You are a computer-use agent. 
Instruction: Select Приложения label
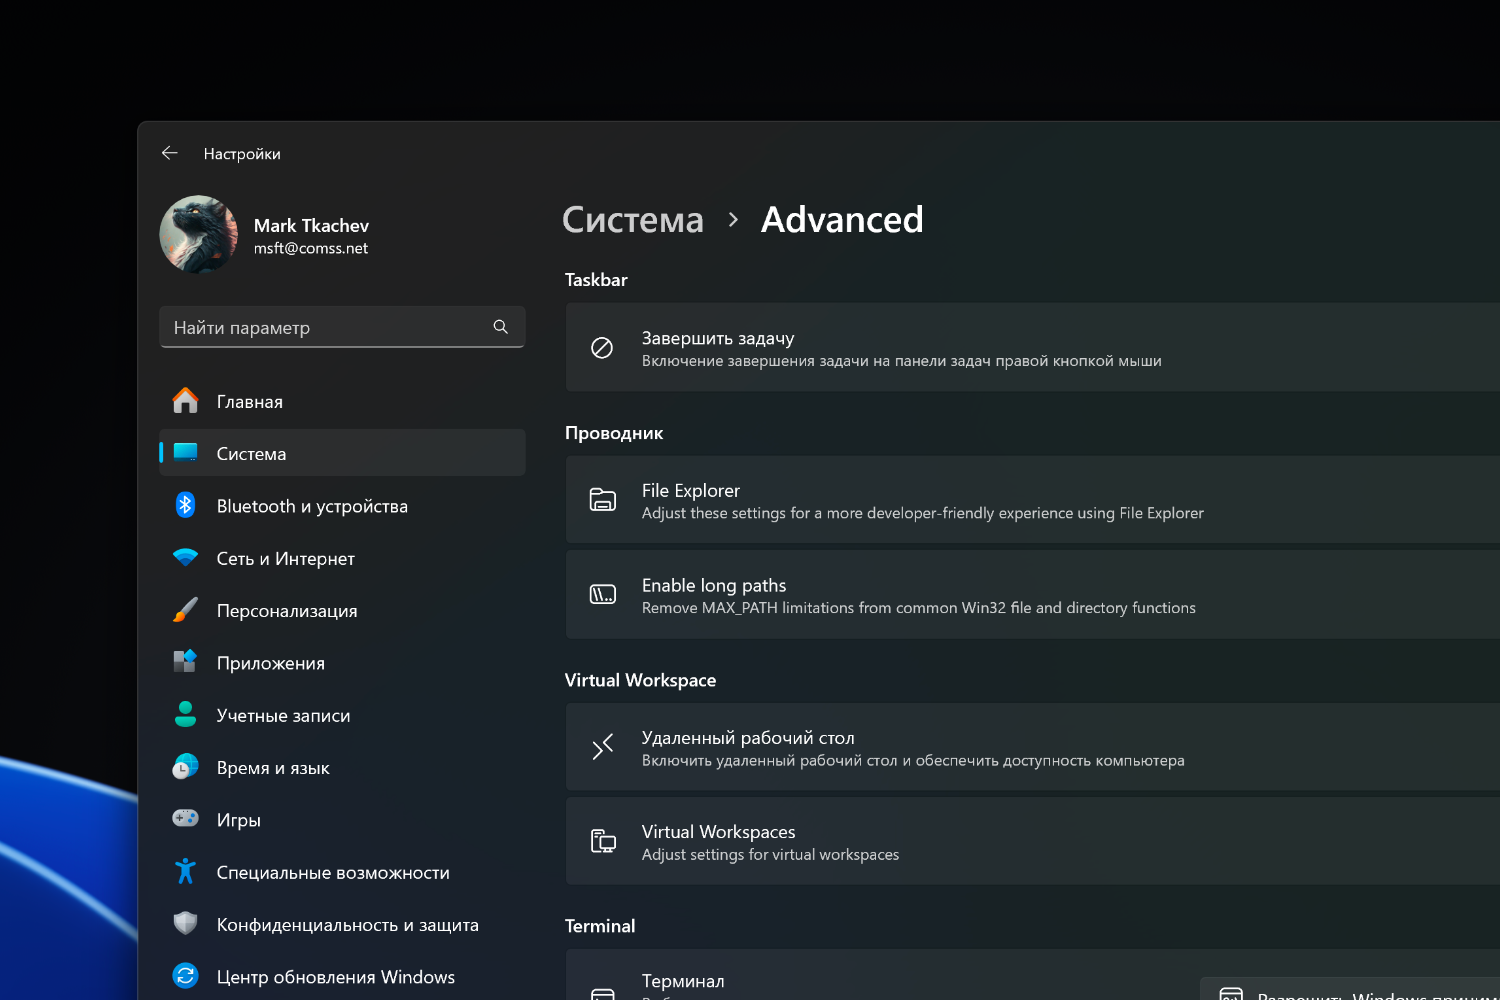point(271,663)
